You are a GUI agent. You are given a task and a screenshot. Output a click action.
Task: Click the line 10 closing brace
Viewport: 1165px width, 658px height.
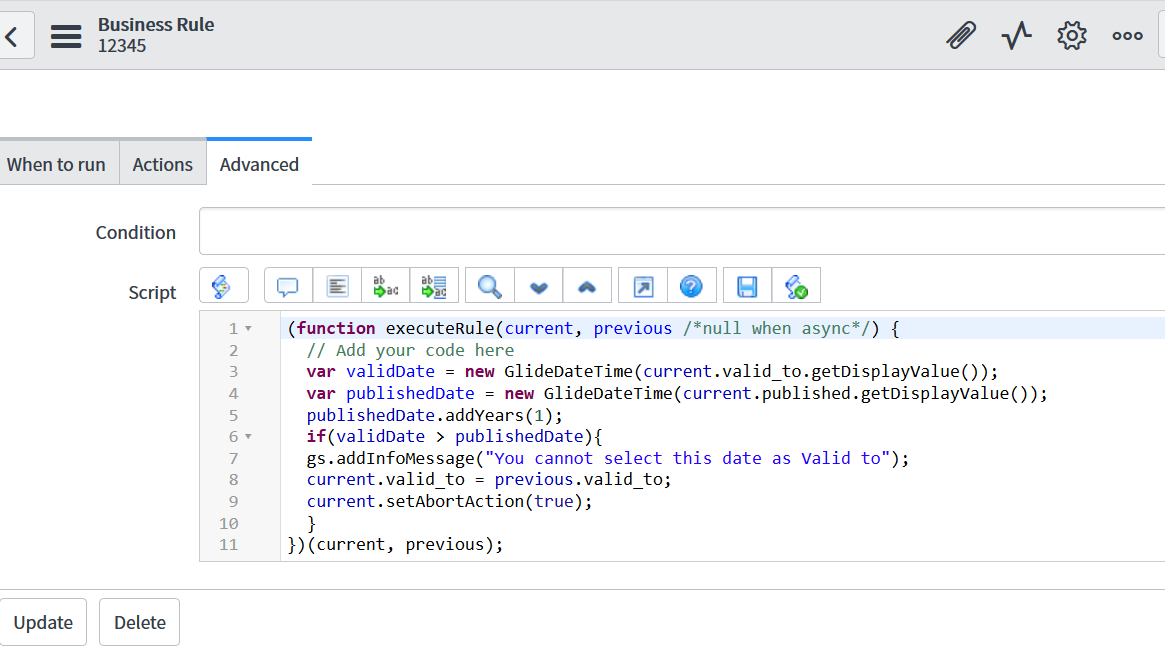[x=311, y=524]
